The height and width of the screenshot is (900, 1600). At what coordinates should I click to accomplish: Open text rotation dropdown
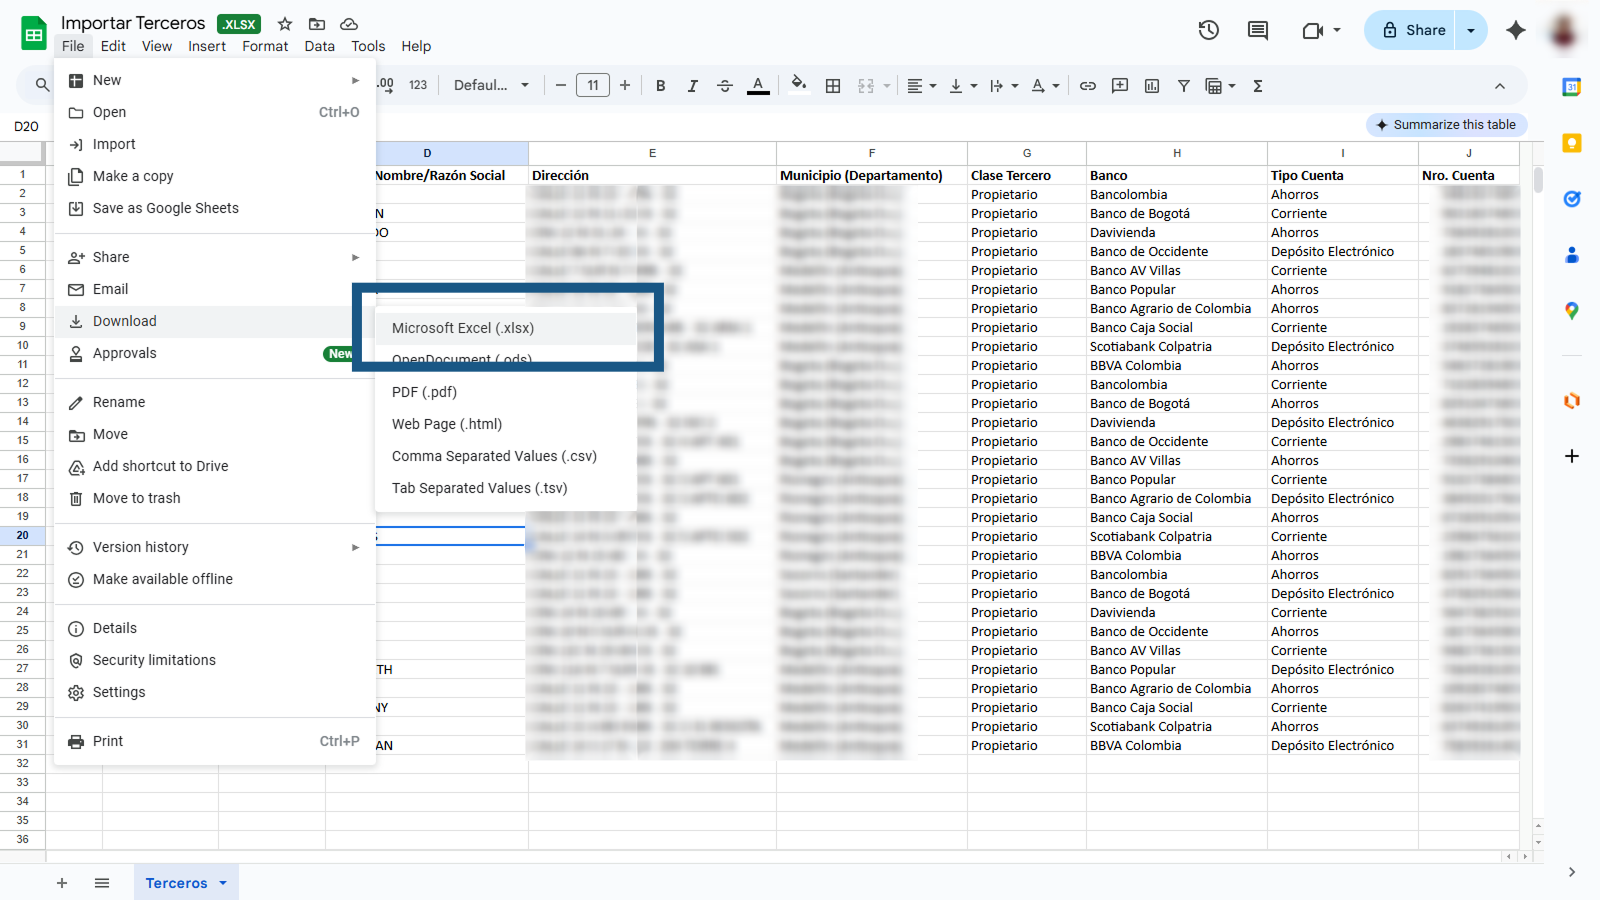click(1045, 86)
